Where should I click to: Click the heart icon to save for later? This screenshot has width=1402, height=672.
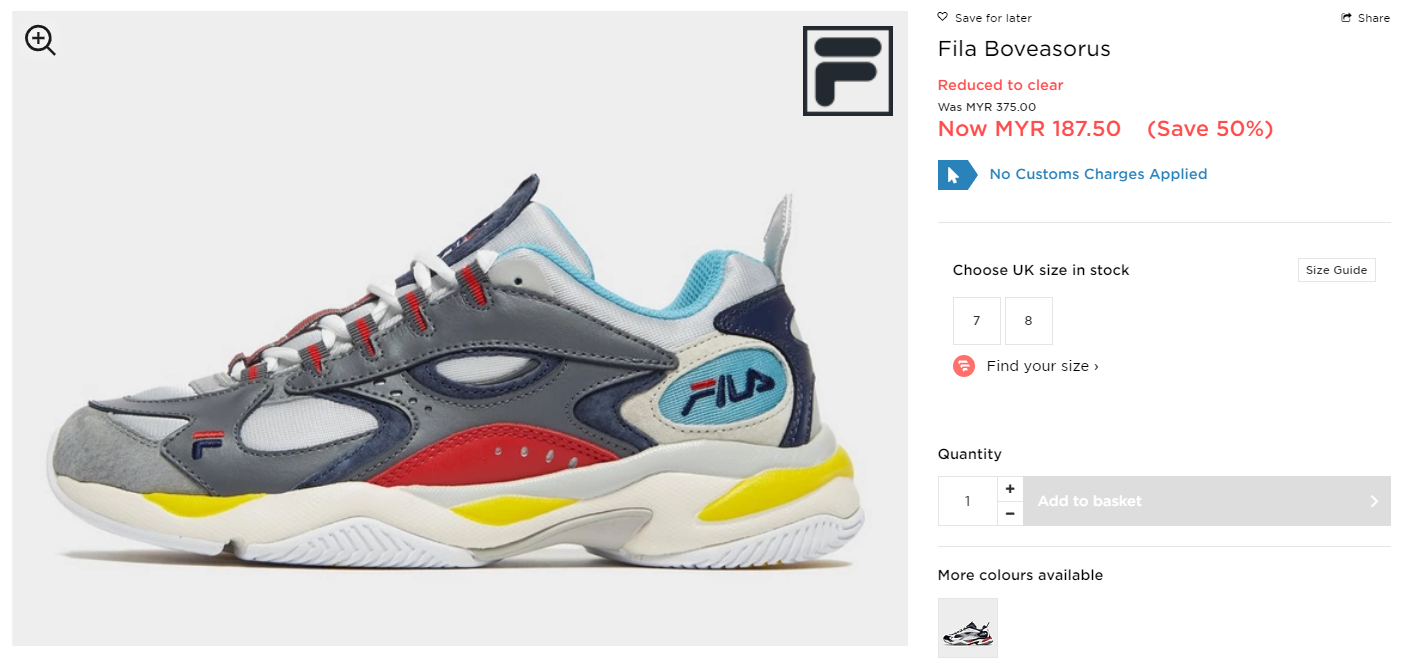[942, 17]
